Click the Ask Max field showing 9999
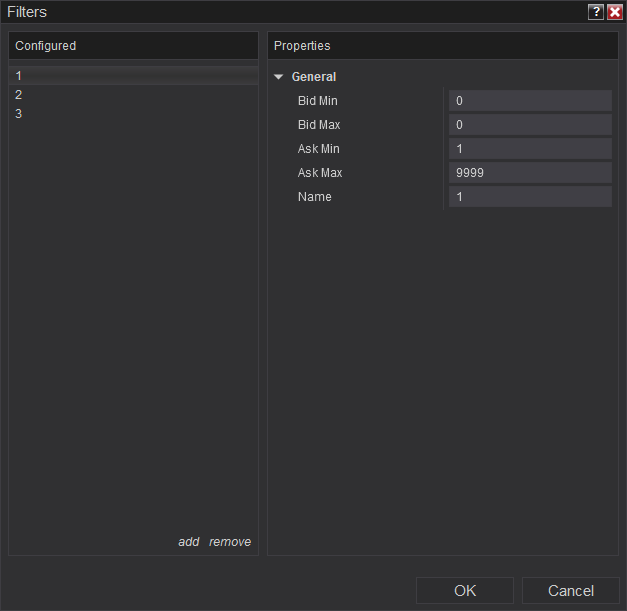Screen dimensions: 627x611 click(529, 173)
